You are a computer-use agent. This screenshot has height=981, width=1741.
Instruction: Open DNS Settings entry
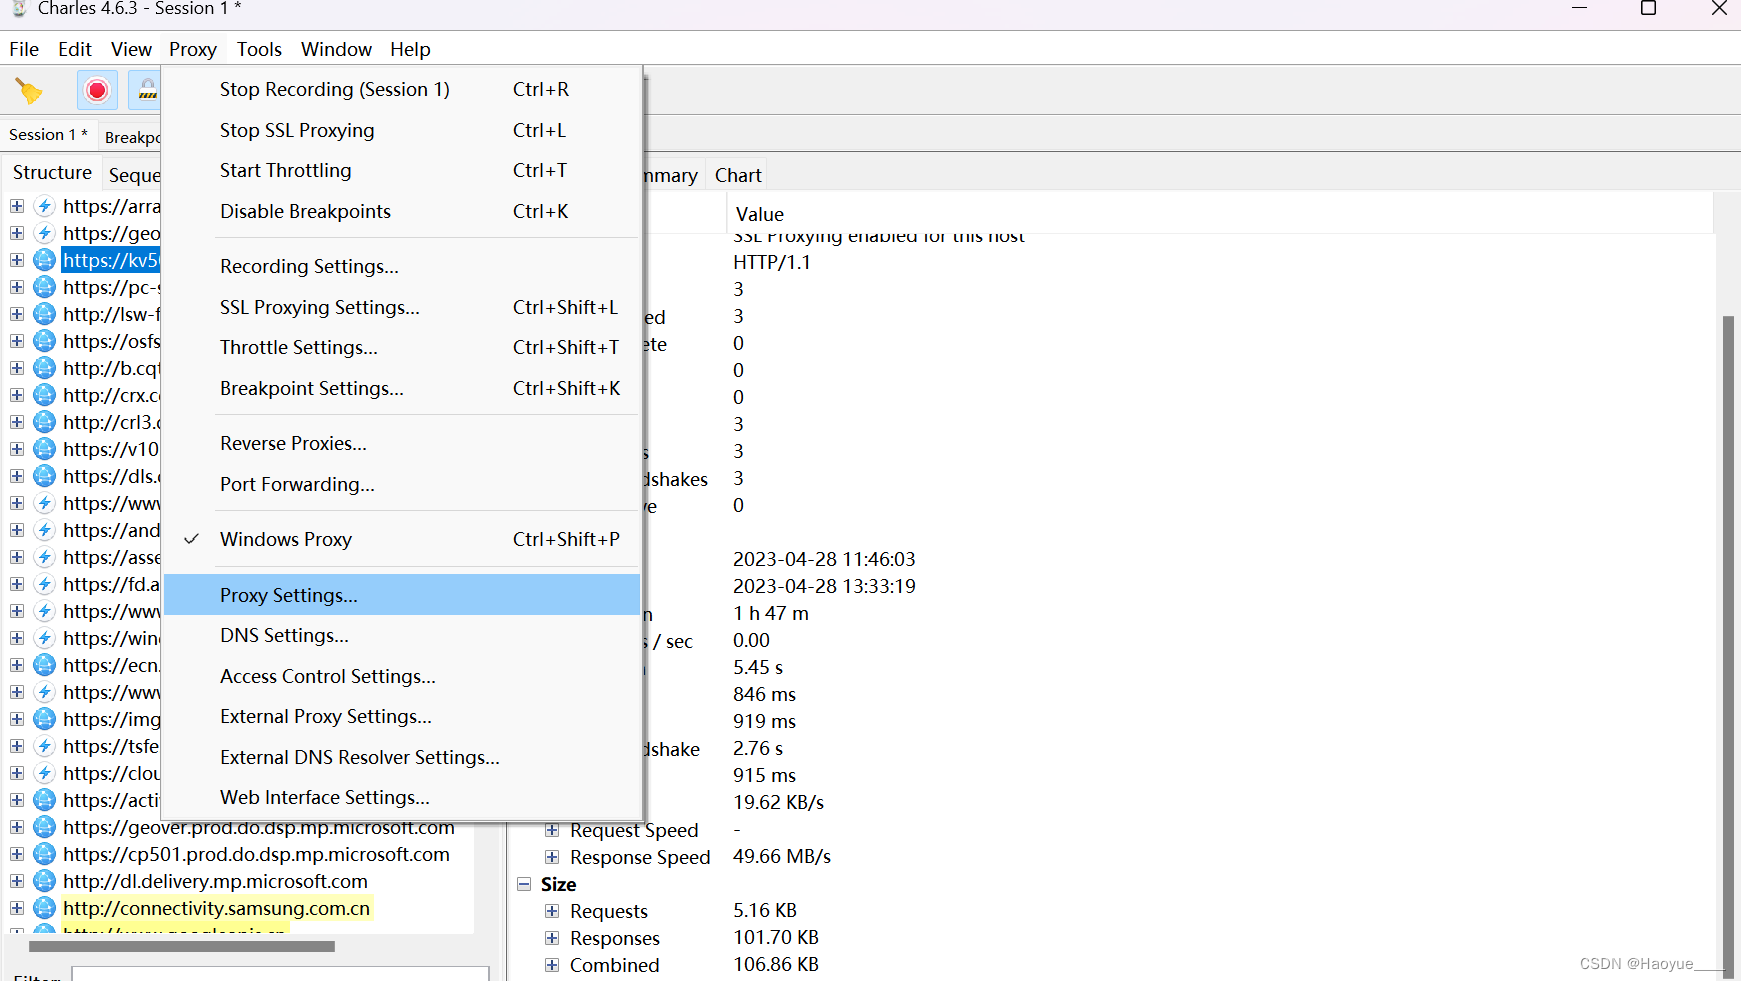[401, 635]
